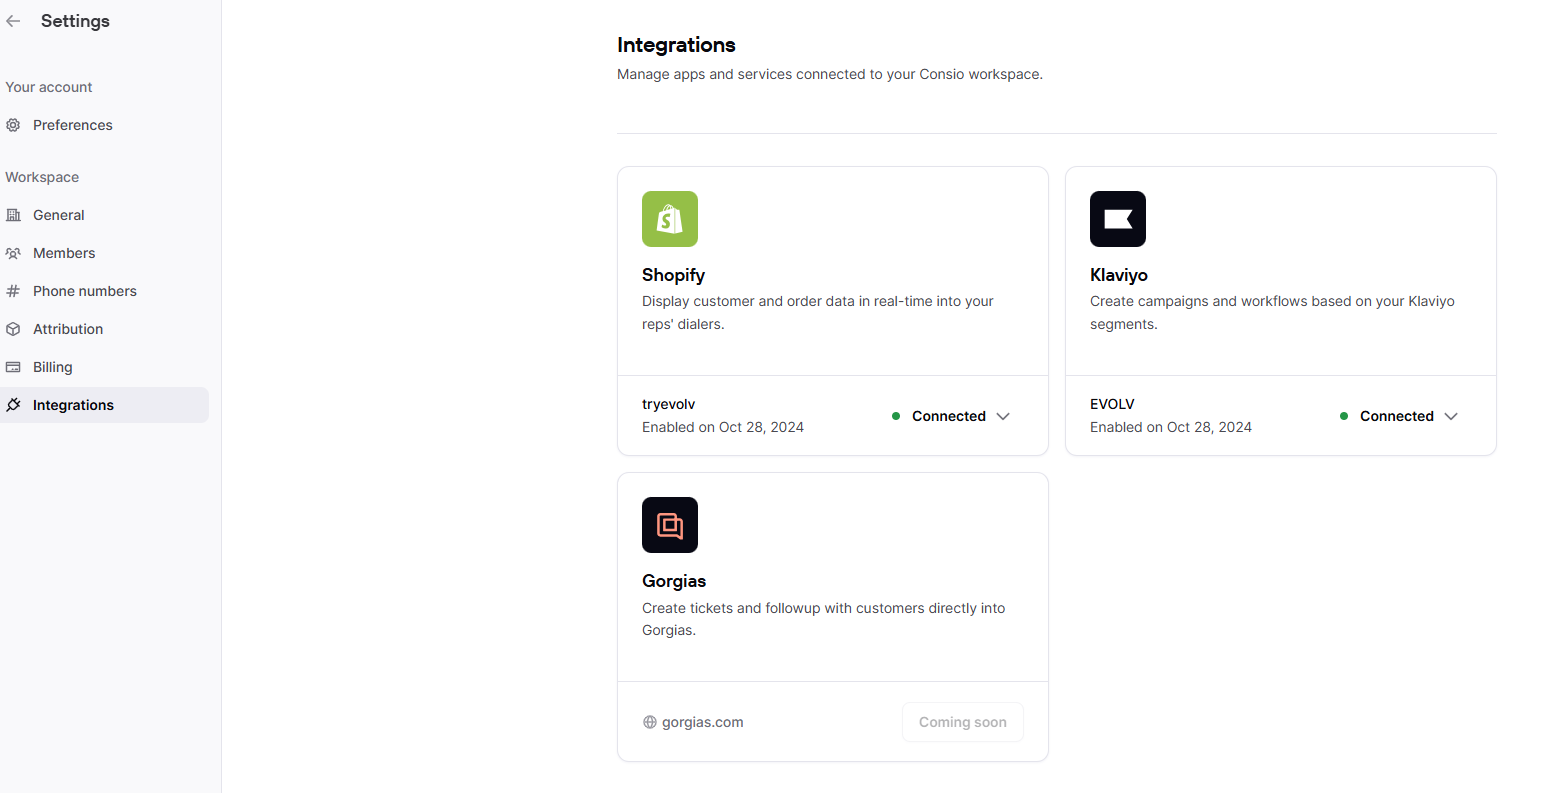The height and width of the screenshot is (793, 1563).
Task: Click the Gorgias logo icon
Action: (x=670, y=525)
